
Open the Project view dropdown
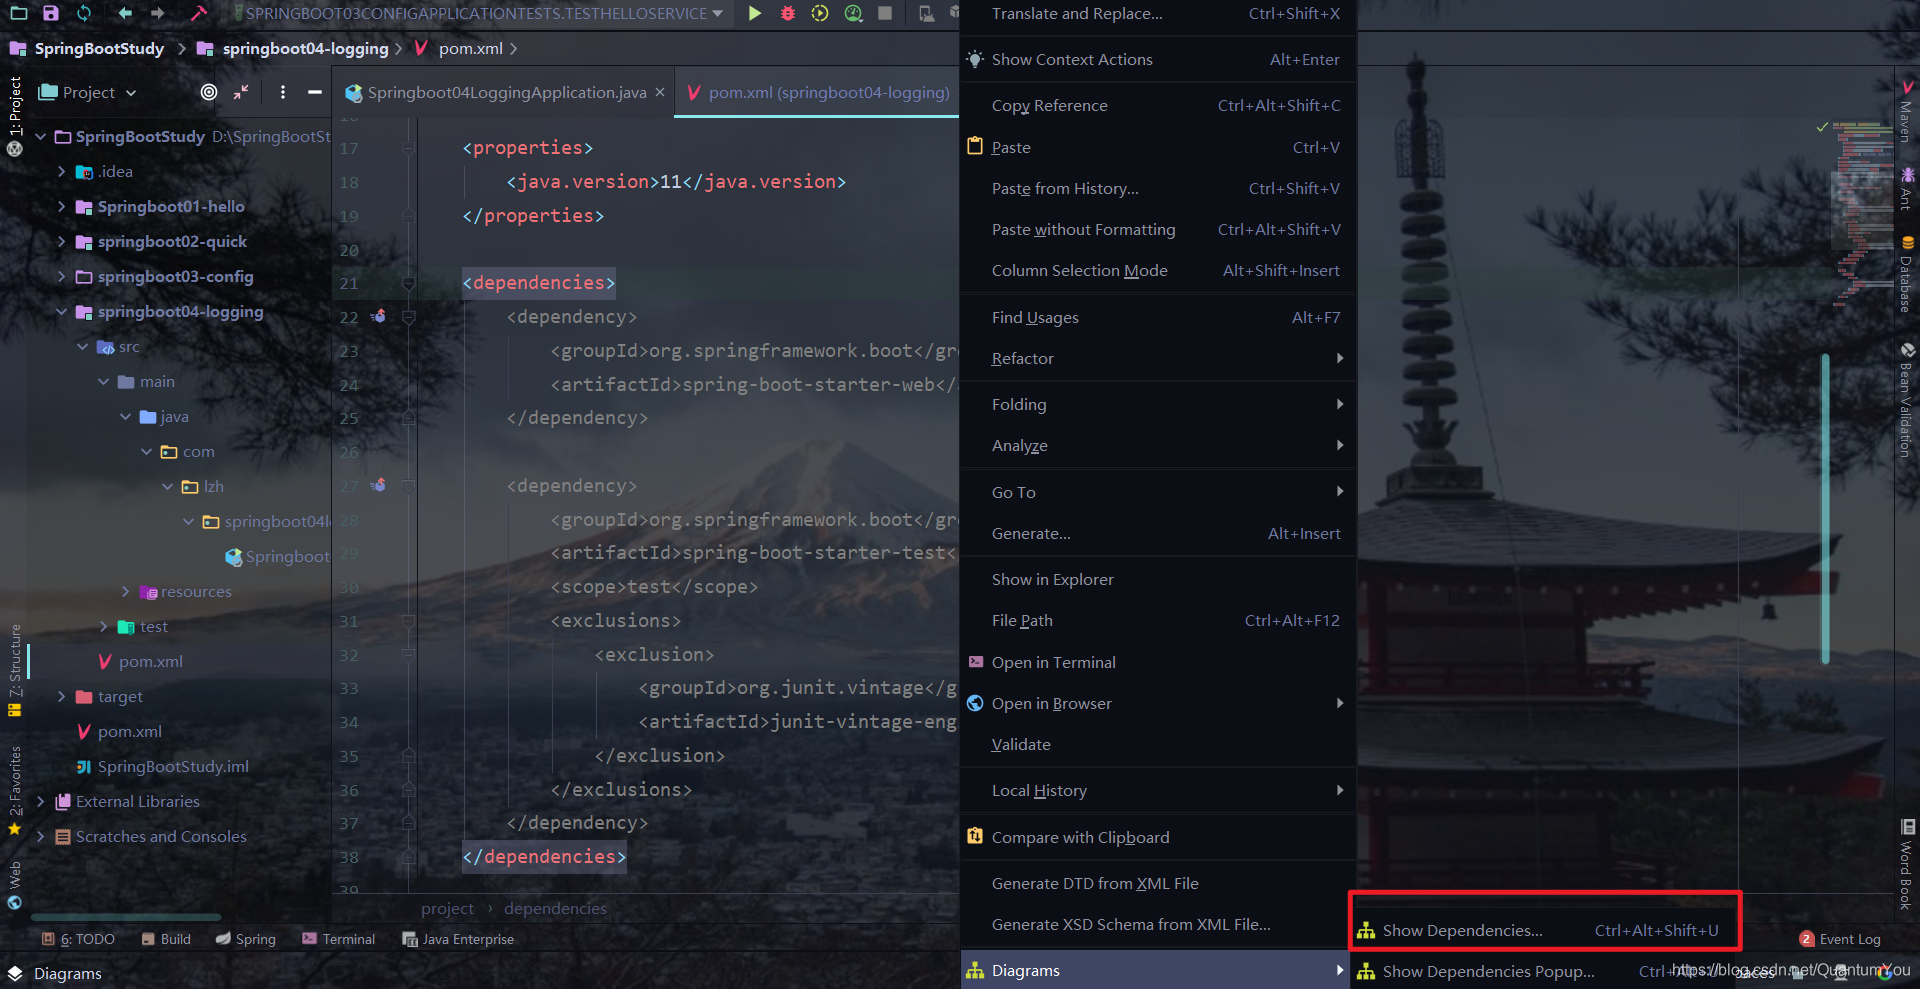tap(87, 92)
